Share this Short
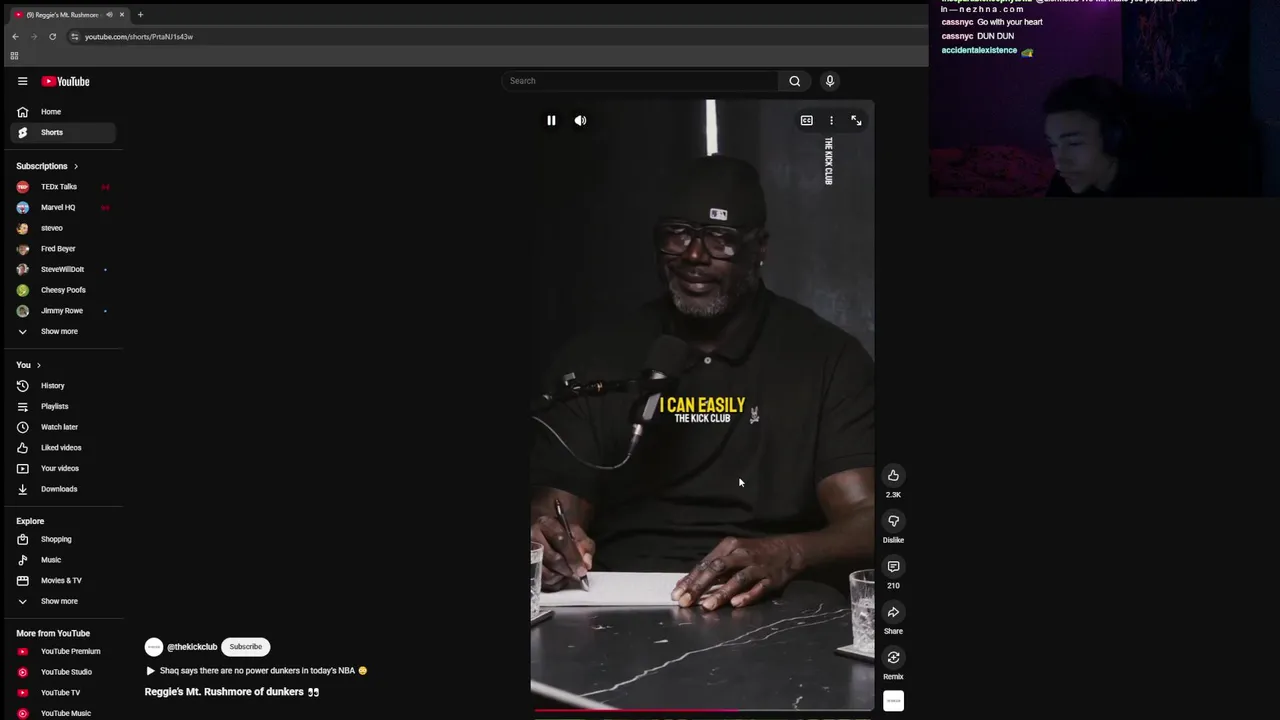The image size is (1280, 720). click(x=893, y=612)
